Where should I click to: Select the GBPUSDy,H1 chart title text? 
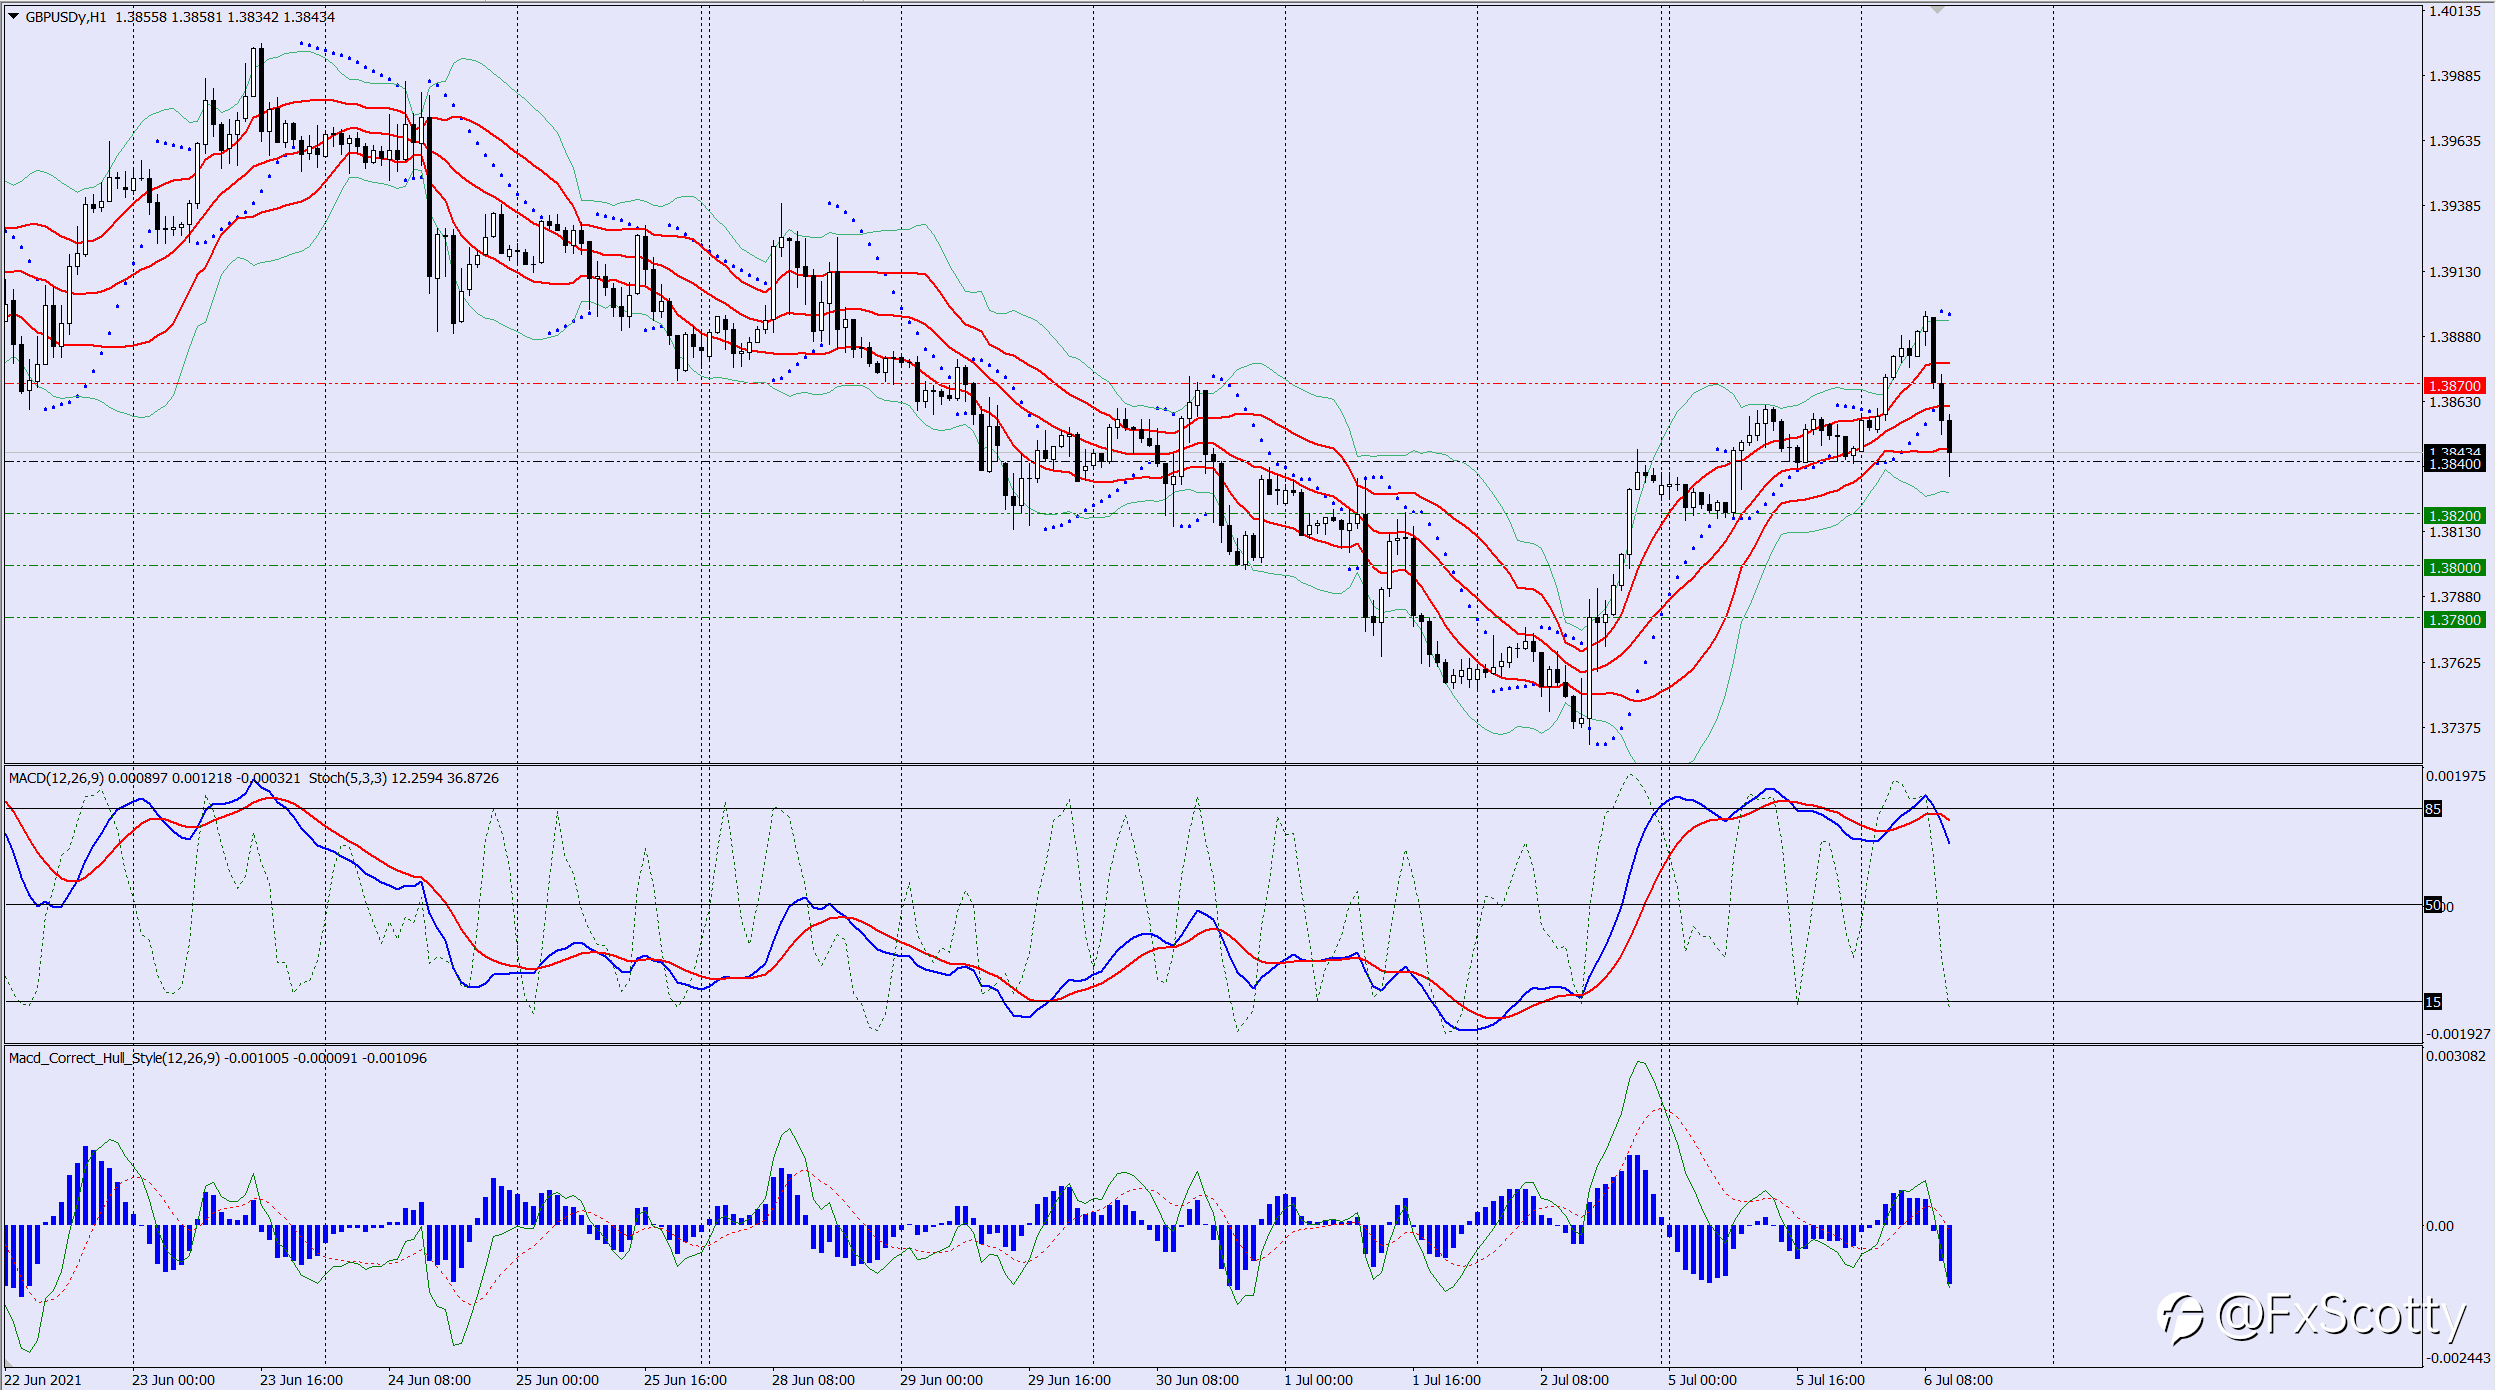(66, 17)
